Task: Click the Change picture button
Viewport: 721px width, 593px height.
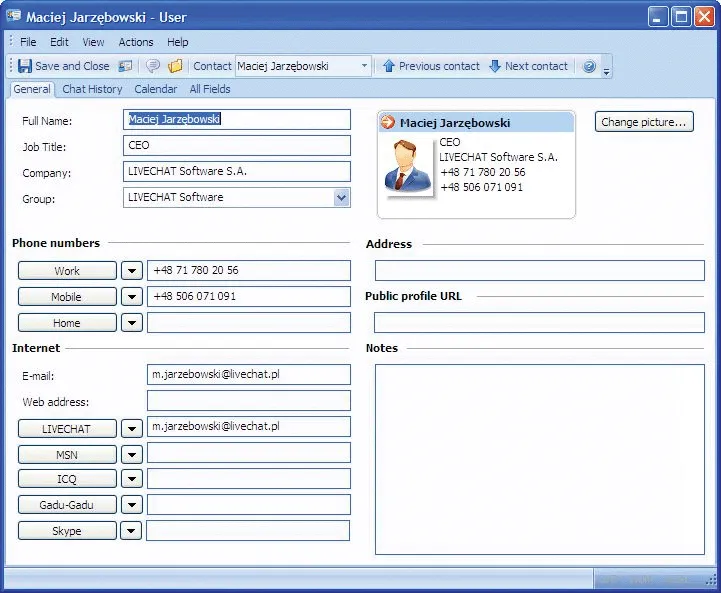Action: coord(644,122)
